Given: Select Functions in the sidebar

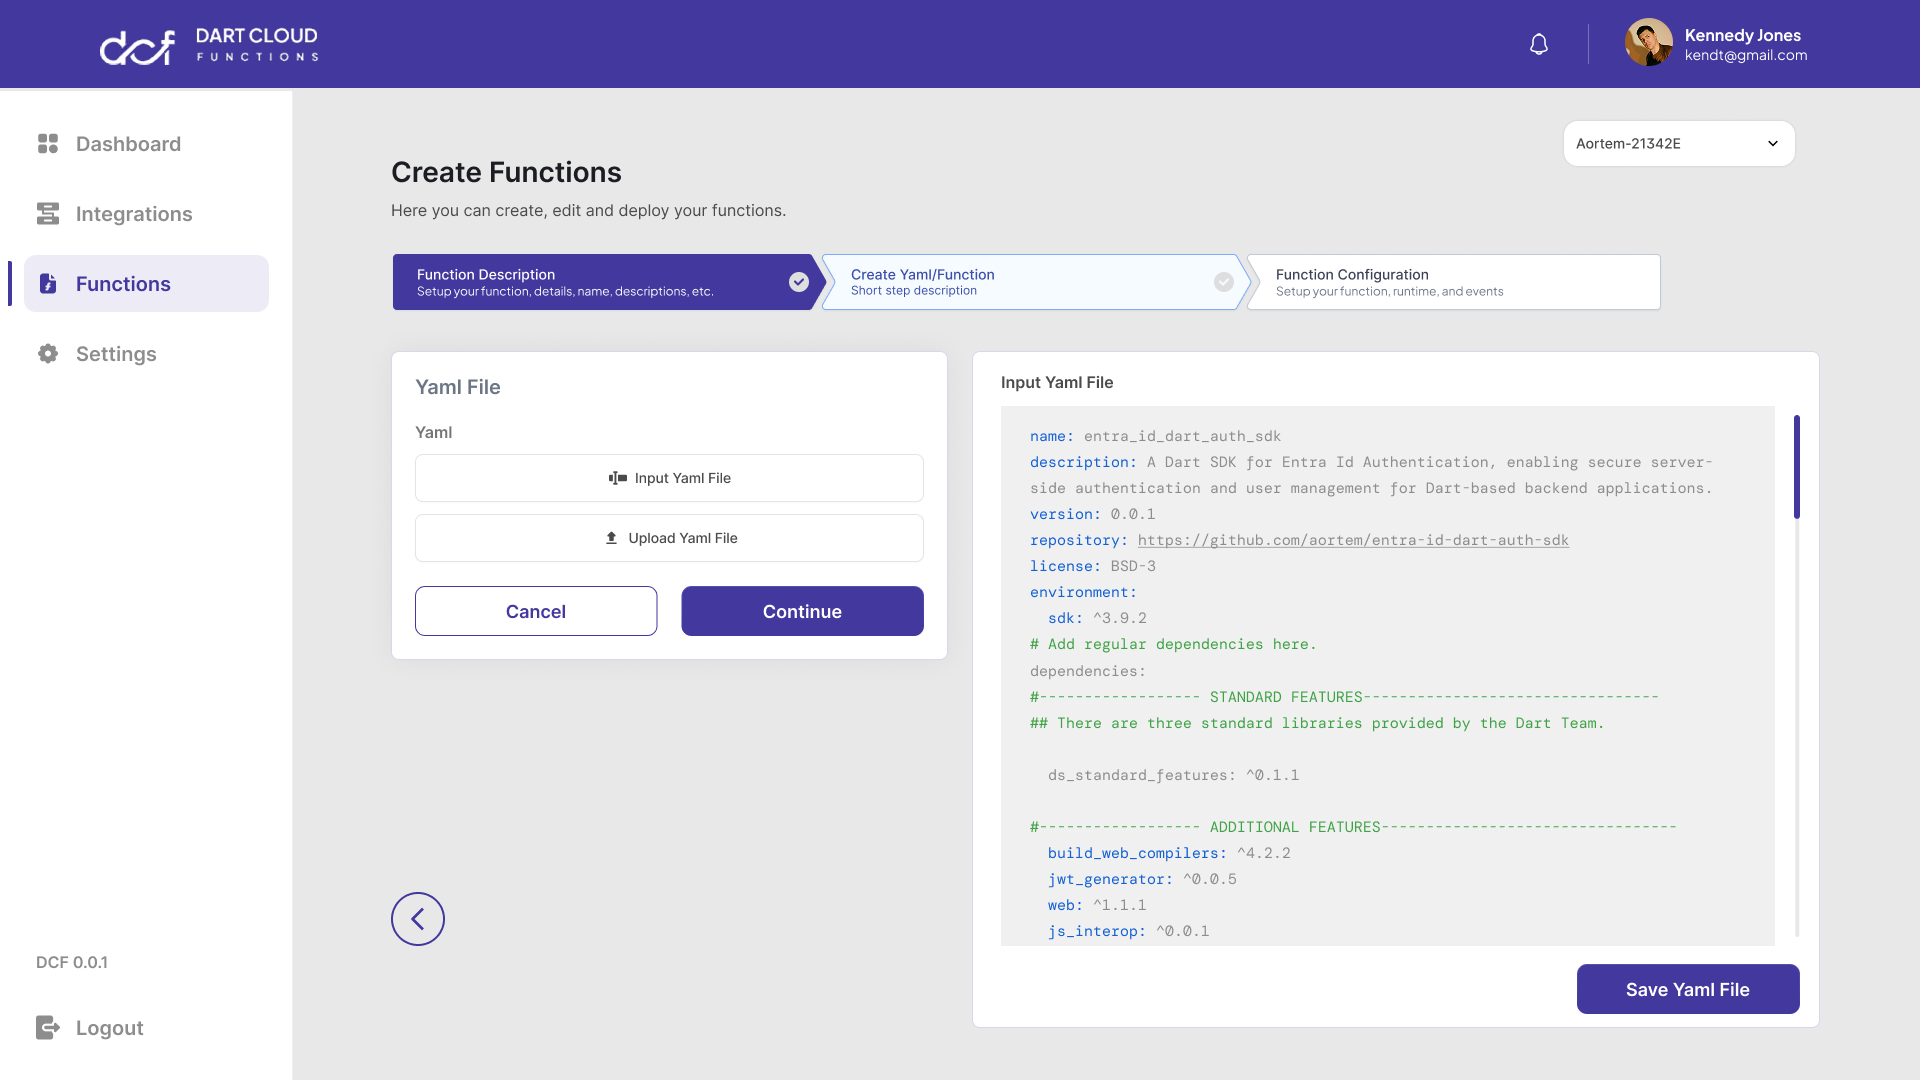Looking at the screenshot, I should pos(146,284).
